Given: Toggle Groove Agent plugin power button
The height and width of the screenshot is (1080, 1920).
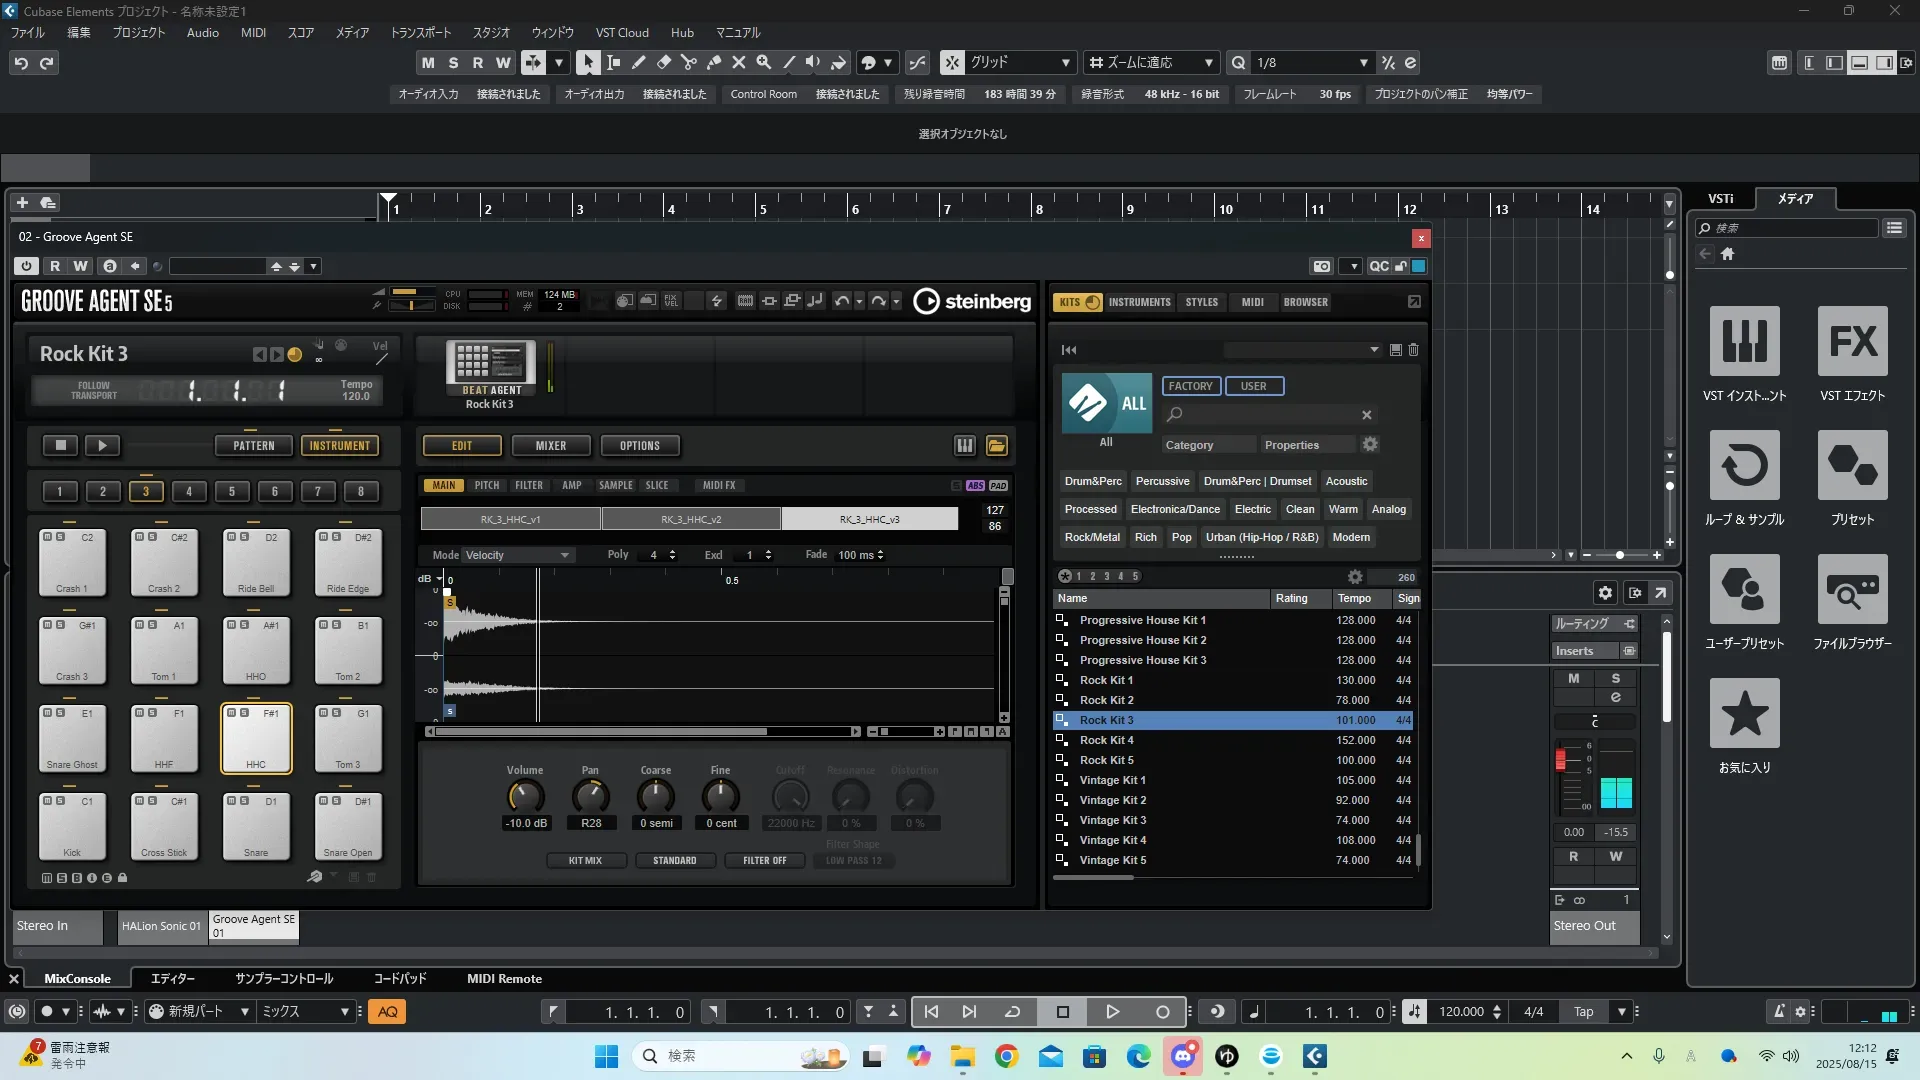Looking at the screenshot, I should click(27, 266).
